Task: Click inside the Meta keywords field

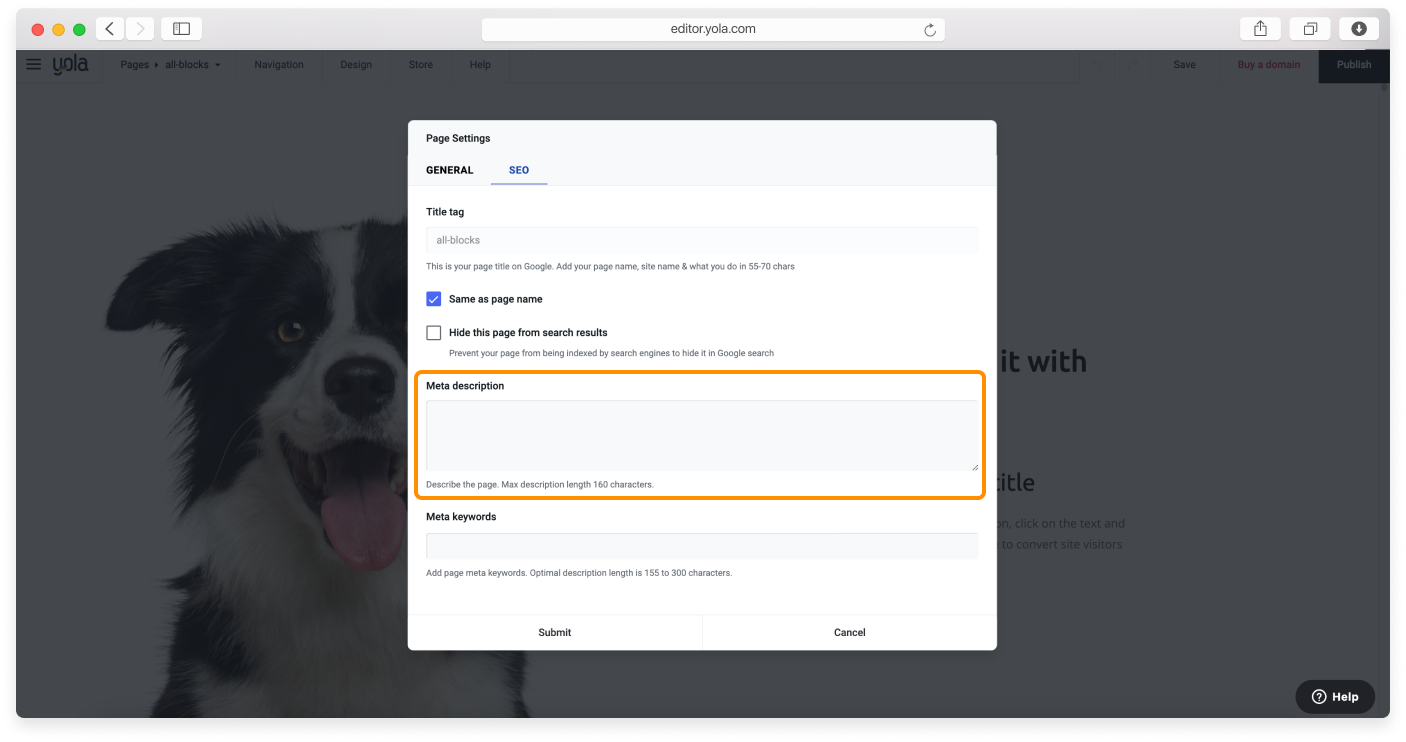Action: (701, 545)
